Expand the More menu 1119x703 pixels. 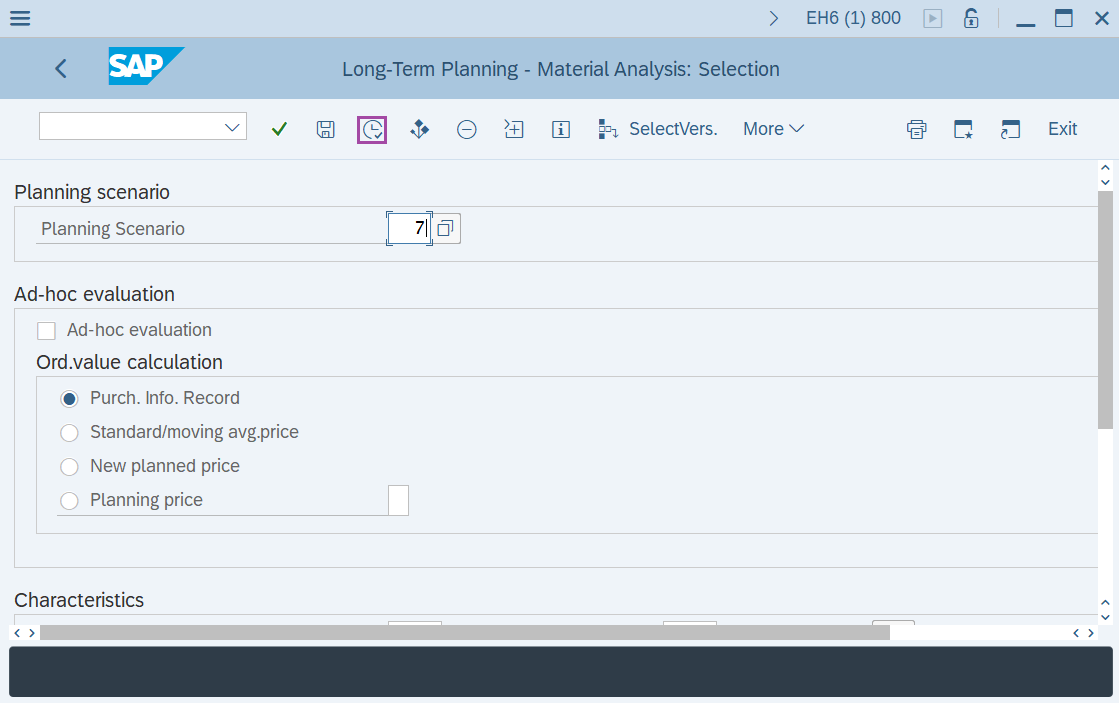pyautogui.click(x=773, y=129)
